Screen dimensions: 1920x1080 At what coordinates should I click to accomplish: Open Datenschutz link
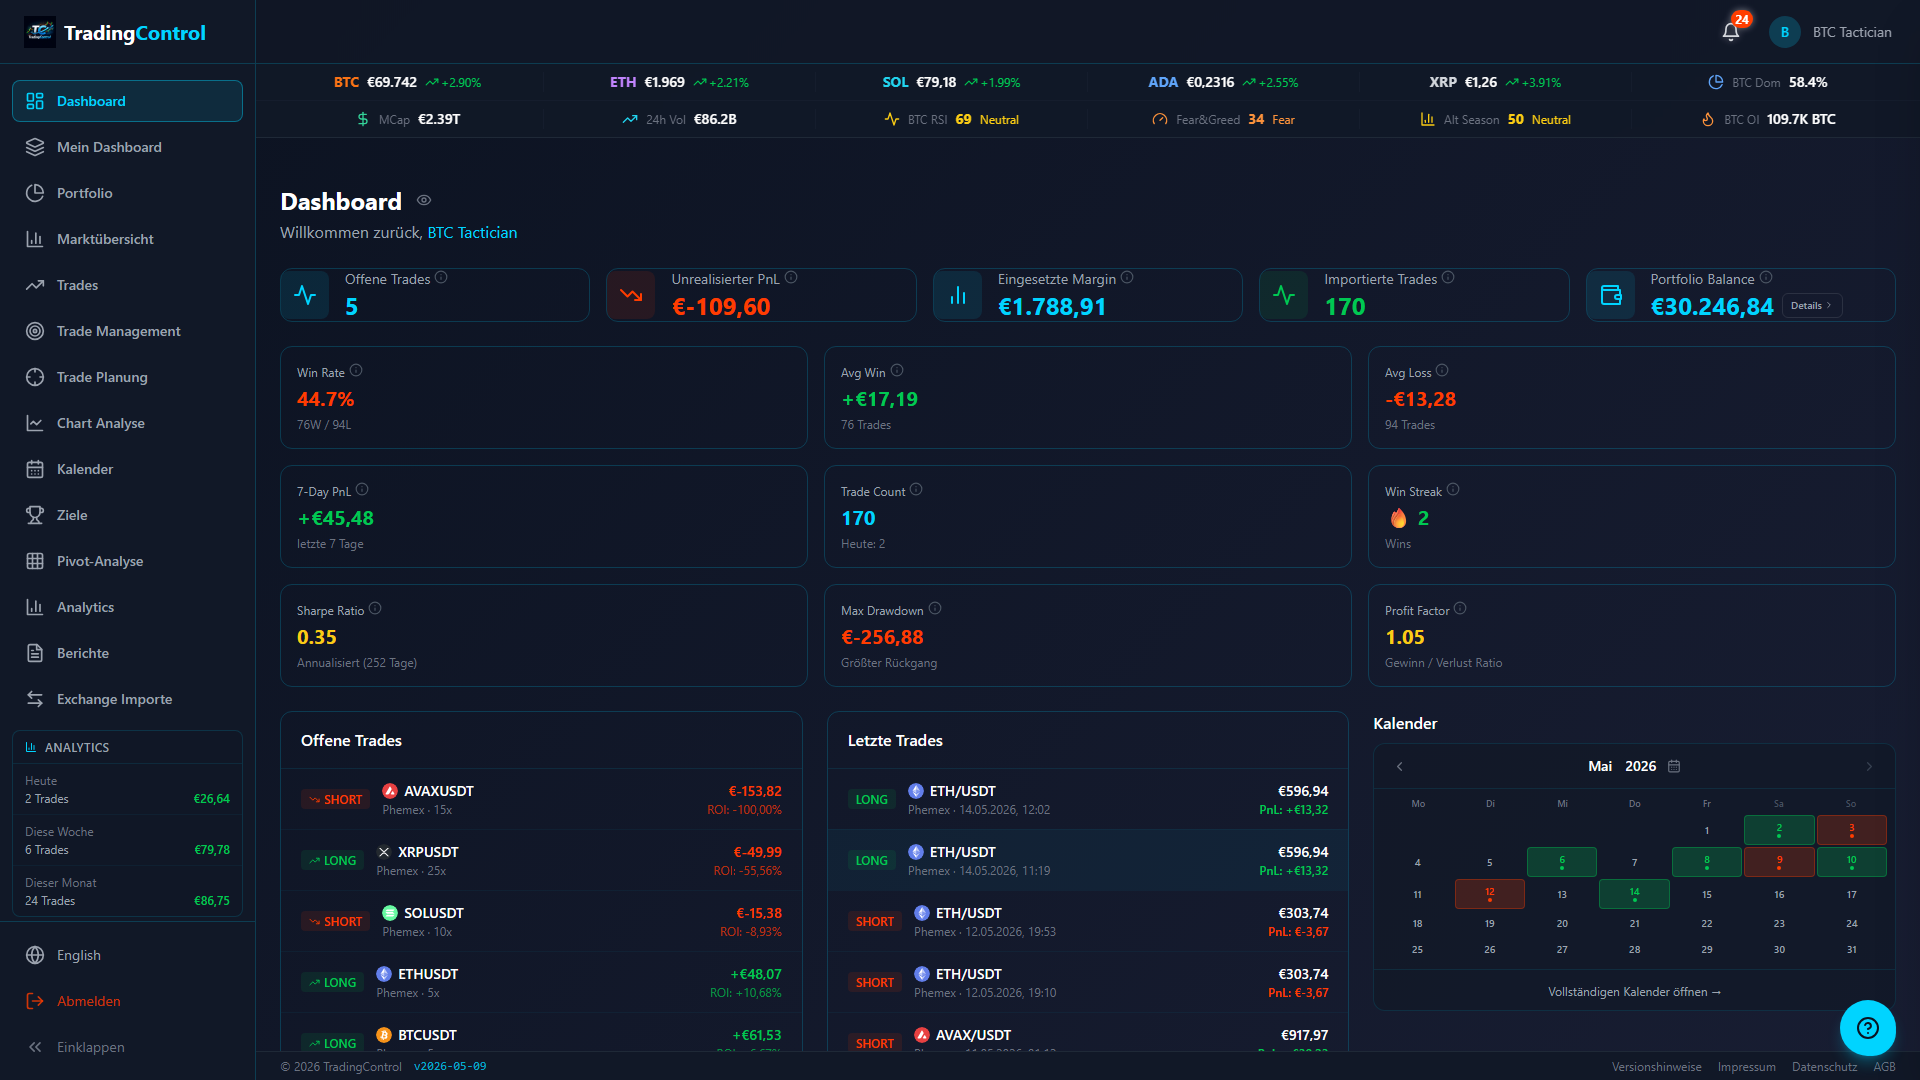(x=1824, y=1067)
